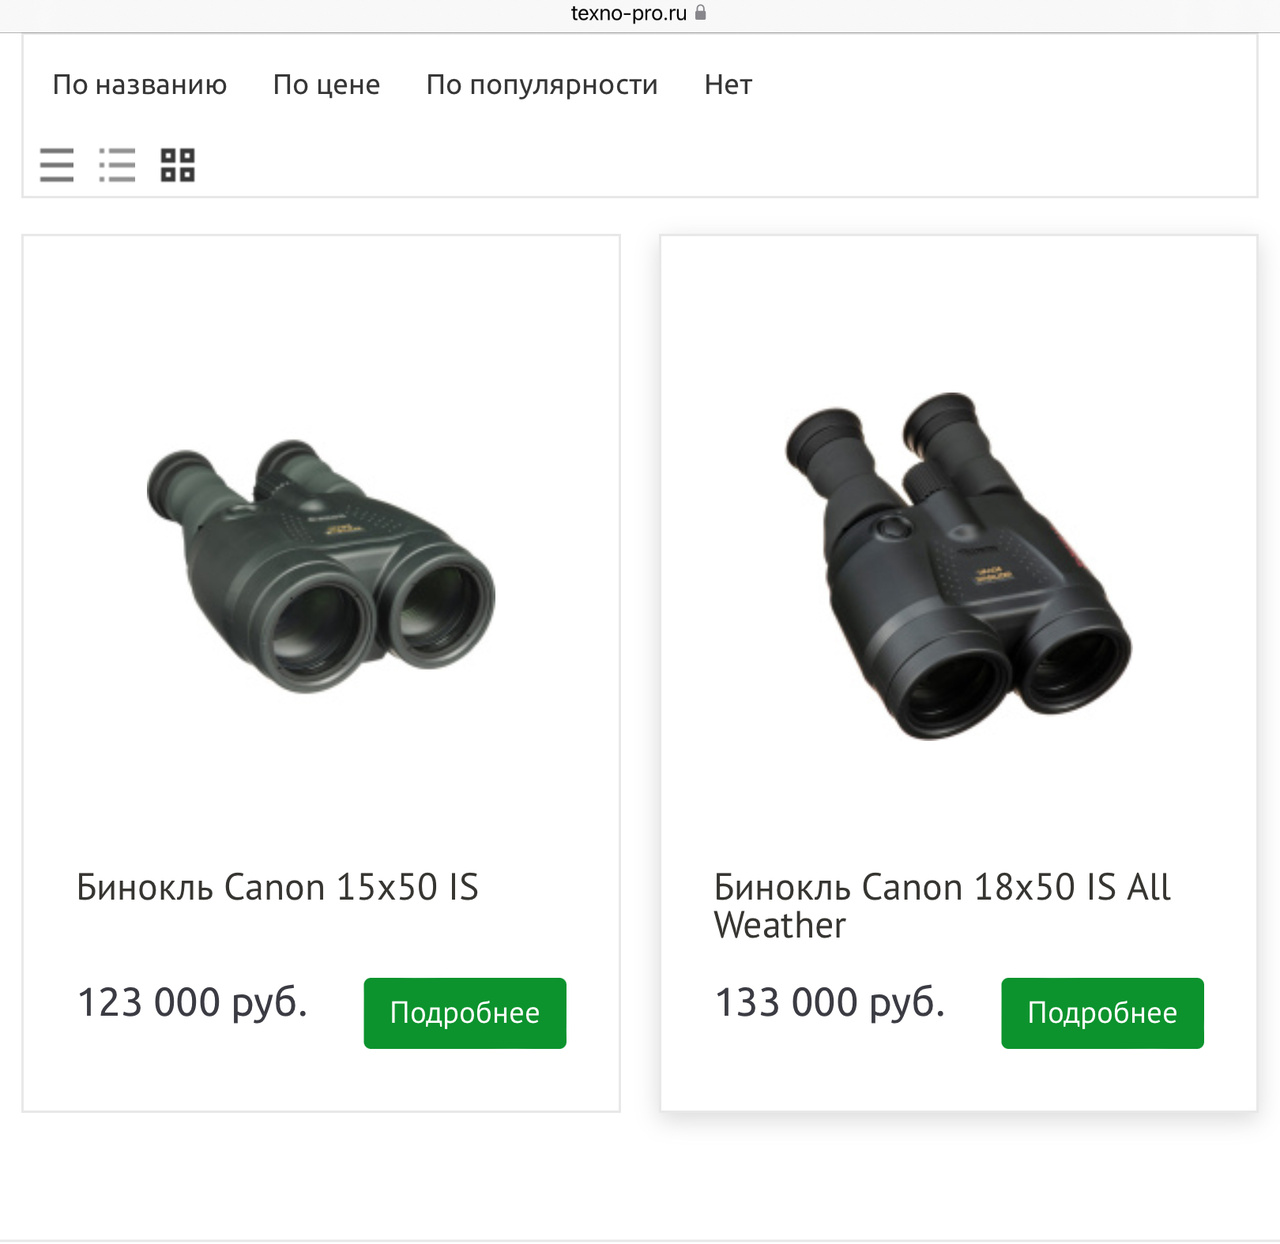Click the 133 000 руб. price
The width and height of the screenshot is (1280, 1244).
tap(830, 1002)
